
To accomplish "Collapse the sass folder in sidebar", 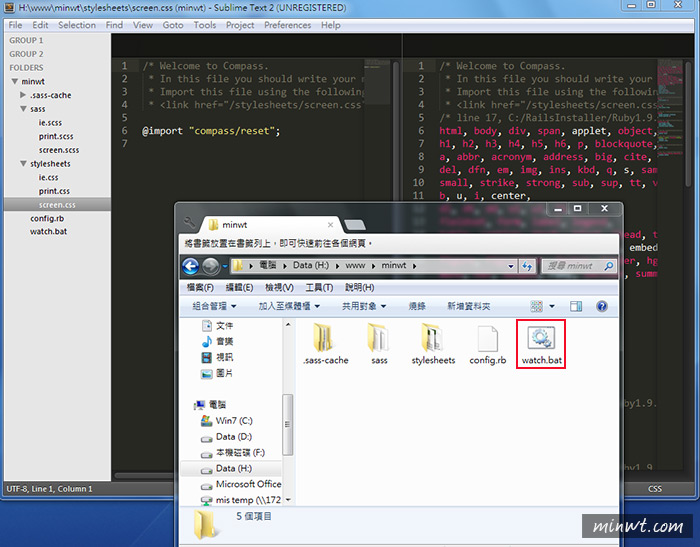I will tap(23, 109).
